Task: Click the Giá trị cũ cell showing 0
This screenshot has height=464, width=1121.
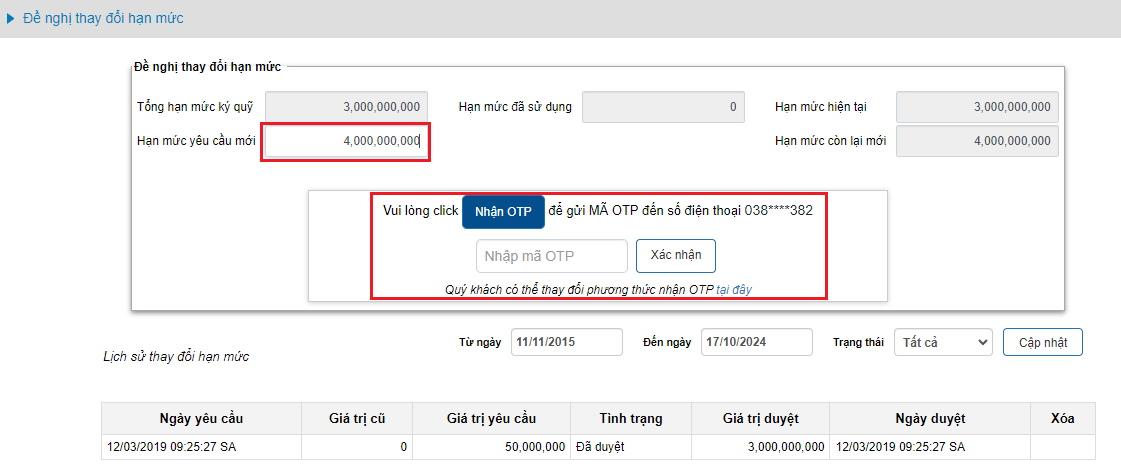Action: pyautogui.click(x=357, y=447)
